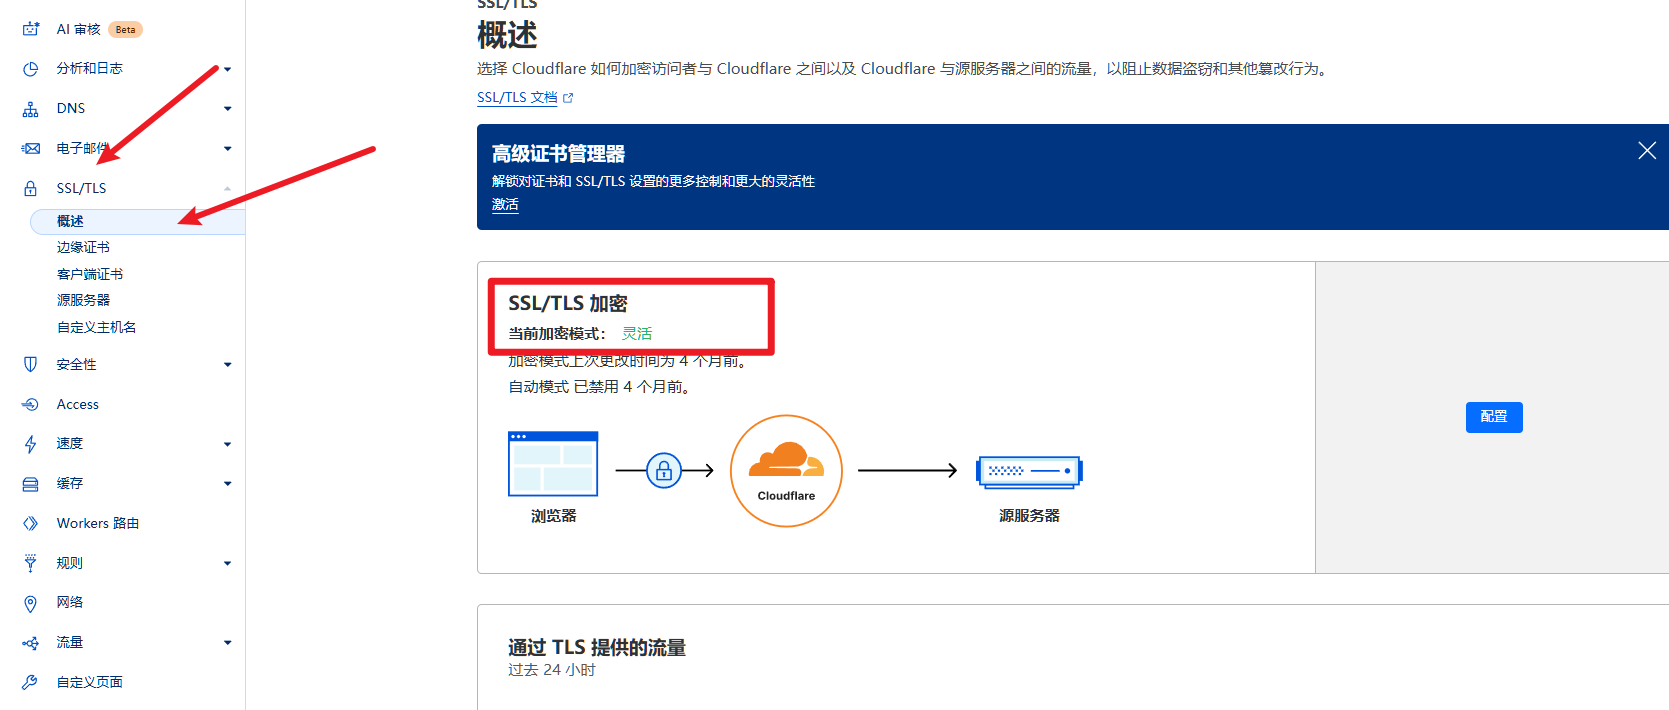Click the 浏览器 label under the diagram

553,516
